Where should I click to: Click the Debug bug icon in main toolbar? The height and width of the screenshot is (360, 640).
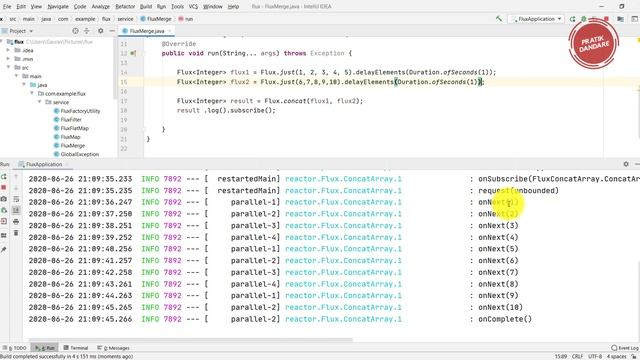[x=584, y=19]
